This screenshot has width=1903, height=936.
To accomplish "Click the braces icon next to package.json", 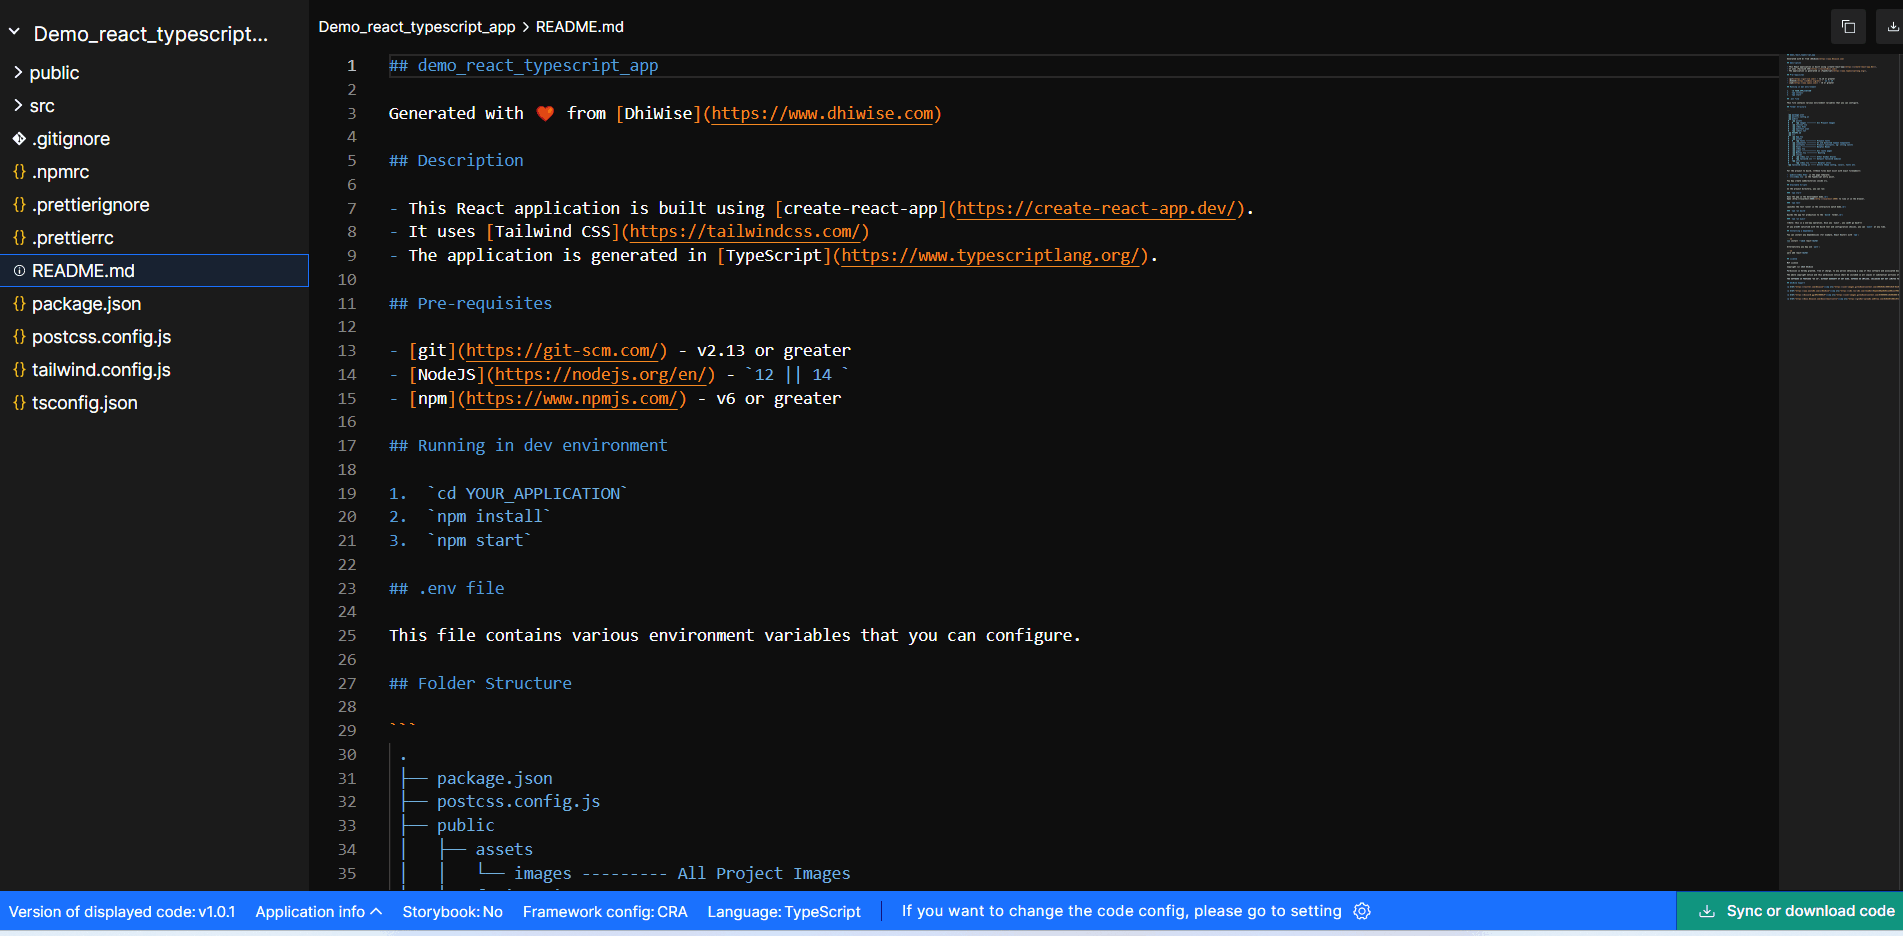I will (x=19, y=304).
